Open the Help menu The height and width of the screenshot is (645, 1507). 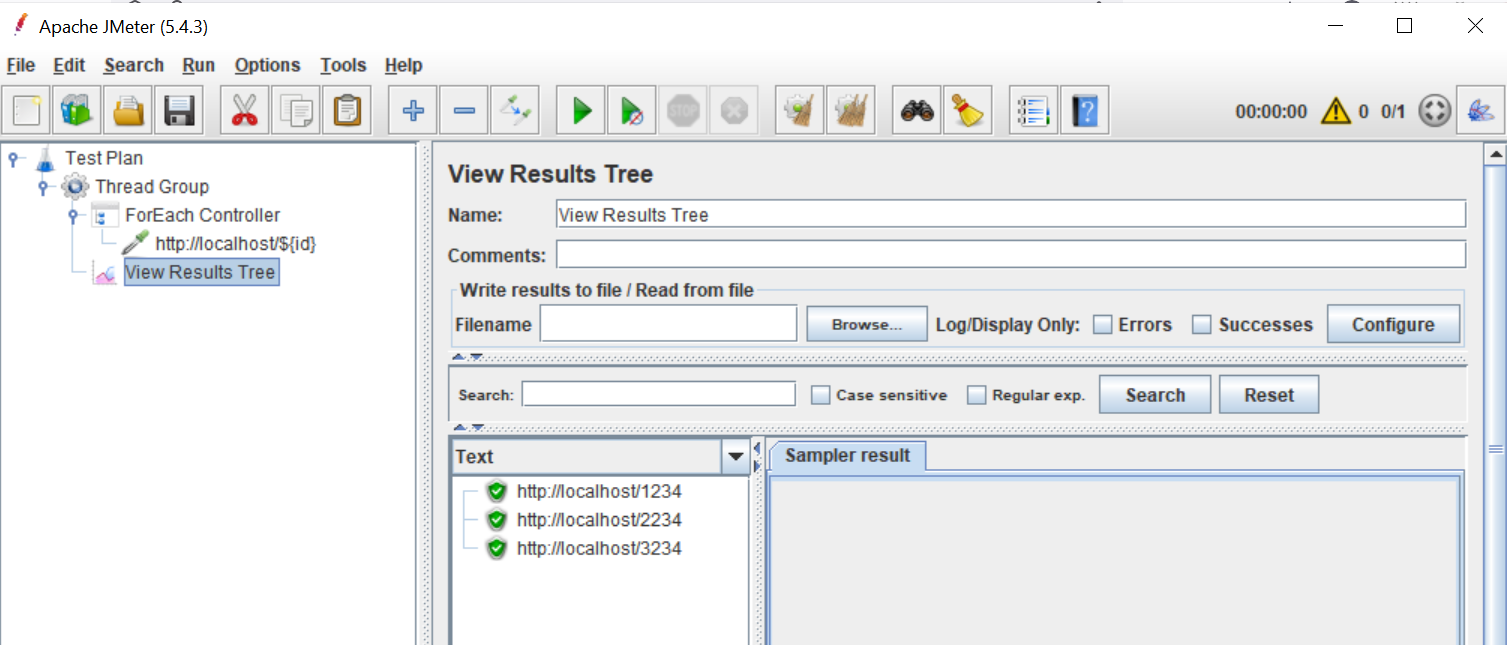pyautogui.click(x=403, y=65)
